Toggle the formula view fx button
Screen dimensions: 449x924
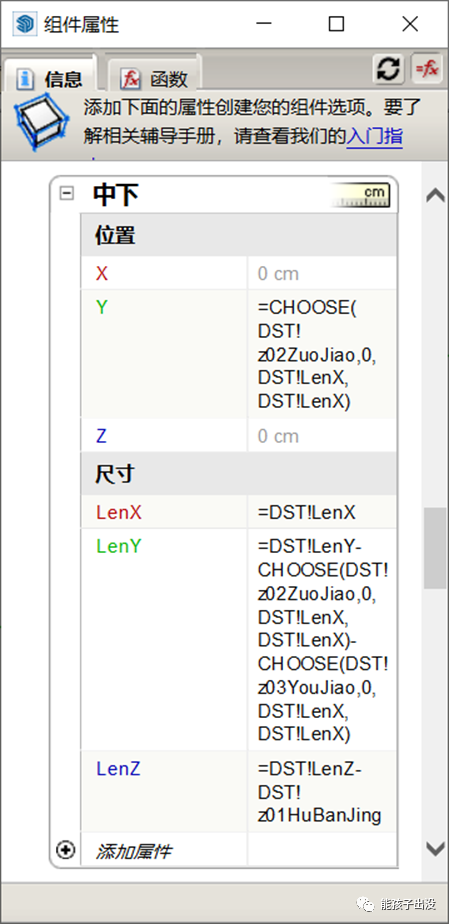(x=427, y=69)
